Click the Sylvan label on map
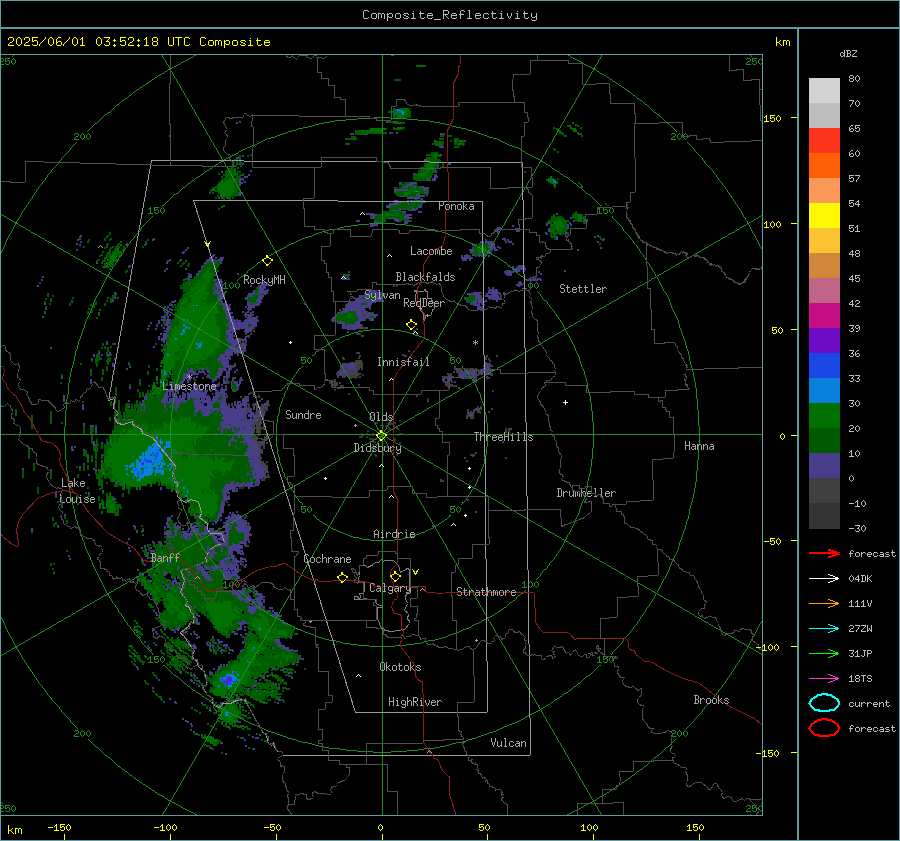The width and height of the screenshot is (900, 841). pos(382,295)
